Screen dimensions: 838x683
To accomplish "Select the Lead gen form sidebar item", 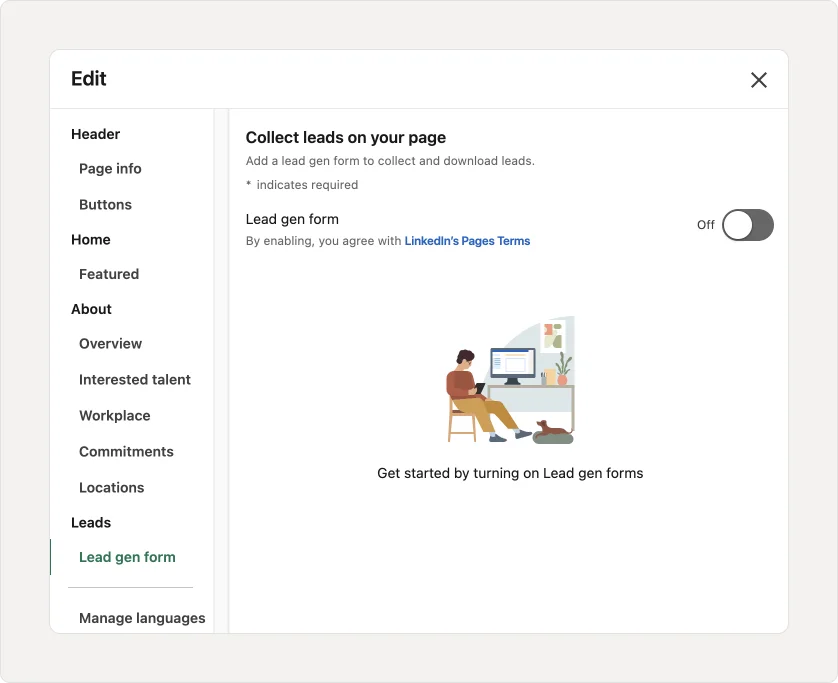I will click(127, 557).
